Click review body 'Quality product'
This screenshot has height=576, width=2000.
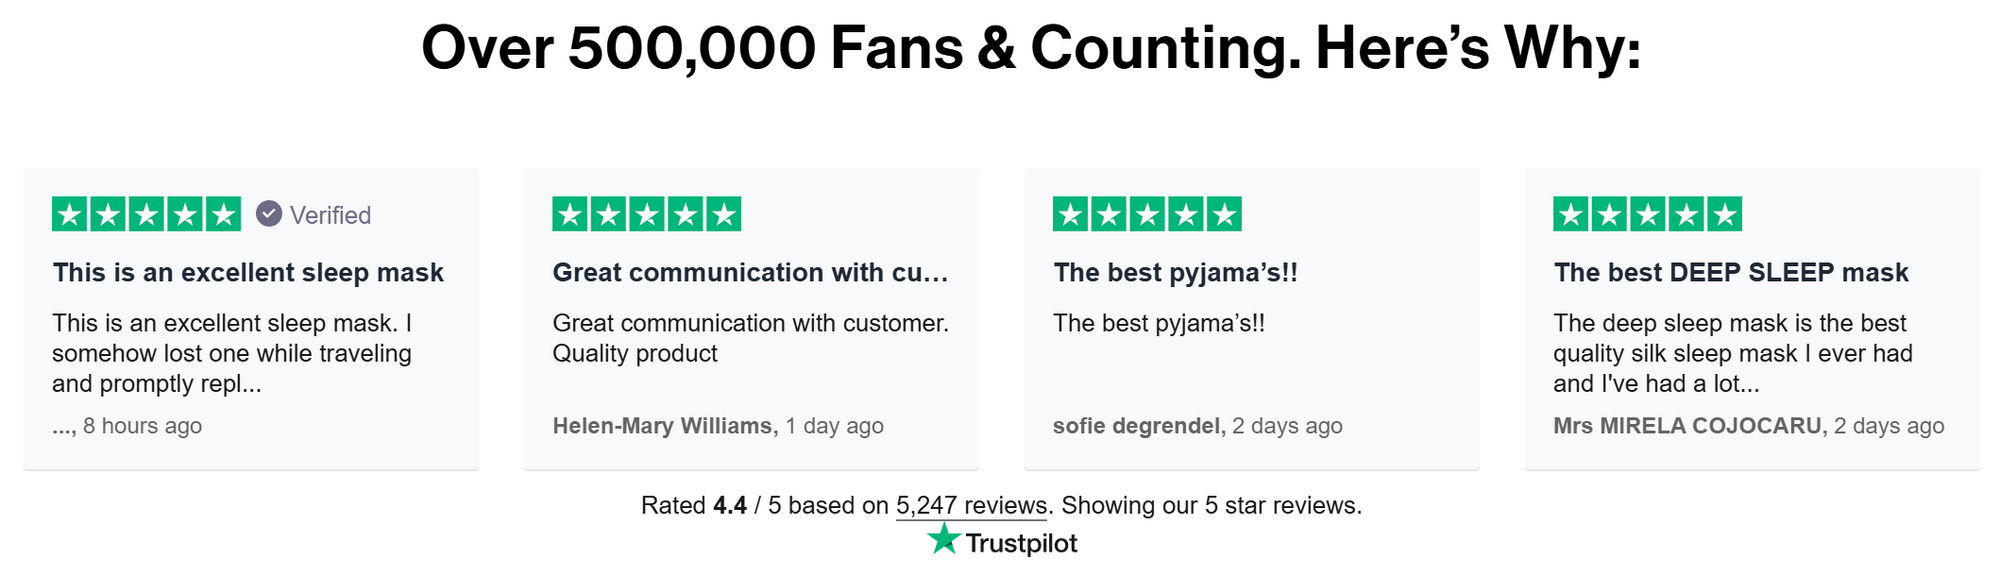[635, 354]
